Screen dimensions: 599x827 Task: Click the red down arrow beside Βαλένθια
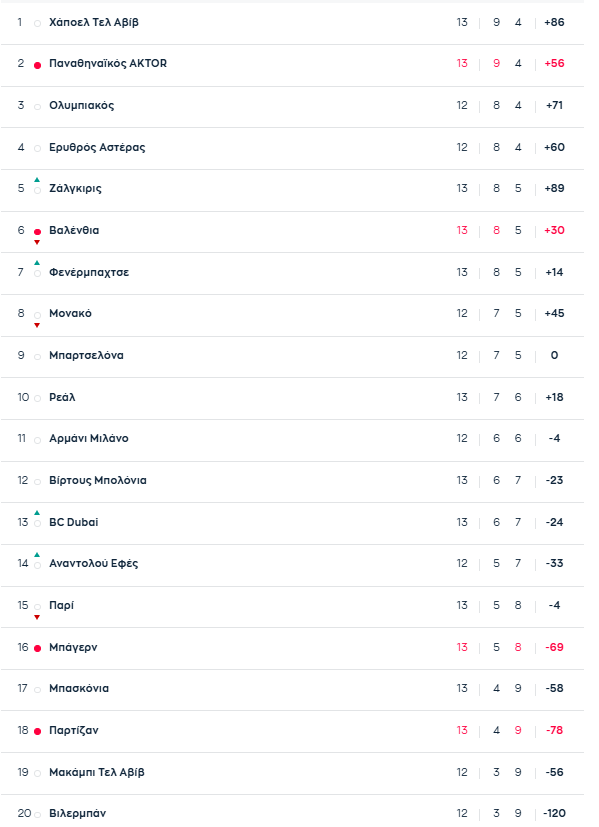coord(37,242)
